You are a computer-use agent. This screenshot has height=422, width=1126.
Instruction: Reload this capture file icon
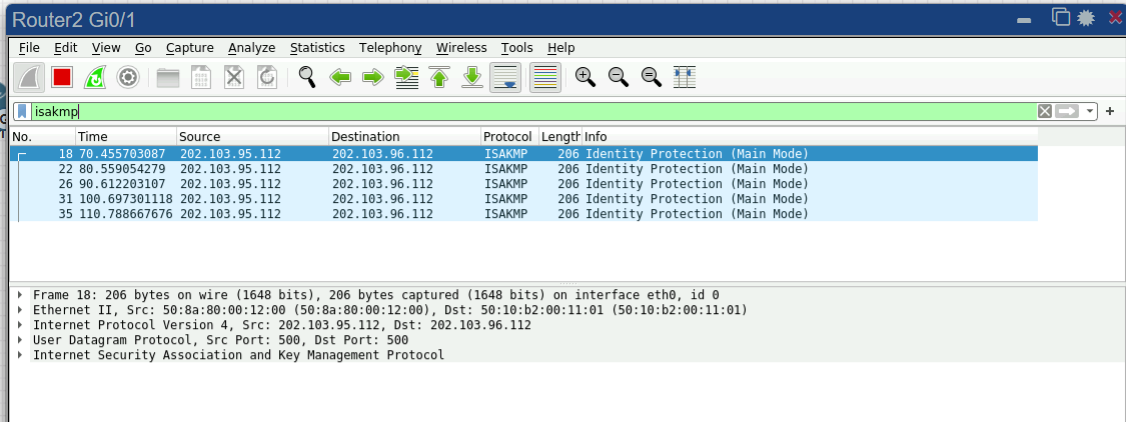coord(267,77)
